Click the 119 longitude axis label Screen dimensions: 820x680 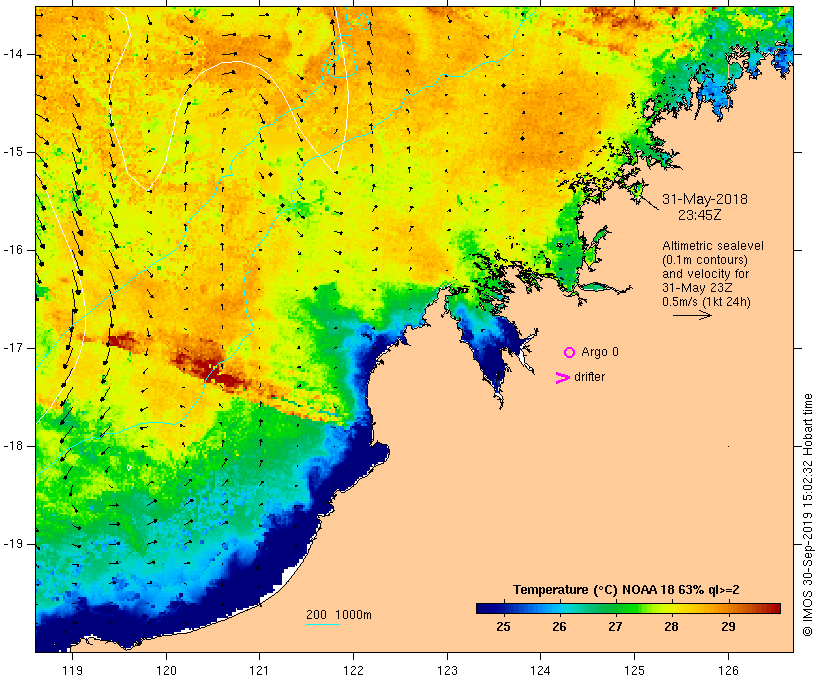(72, 671)
